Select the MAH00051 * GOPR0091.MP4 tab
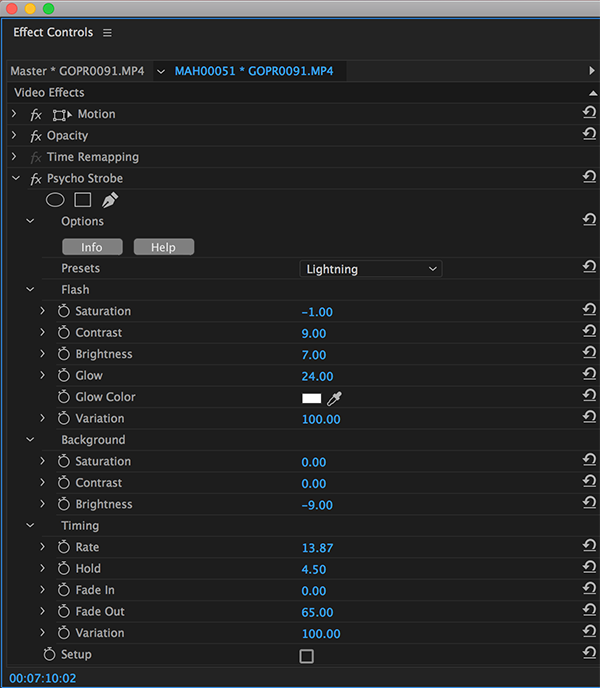Image resolution: width=600 pixels, height=688 pixels. coord(254,71)
